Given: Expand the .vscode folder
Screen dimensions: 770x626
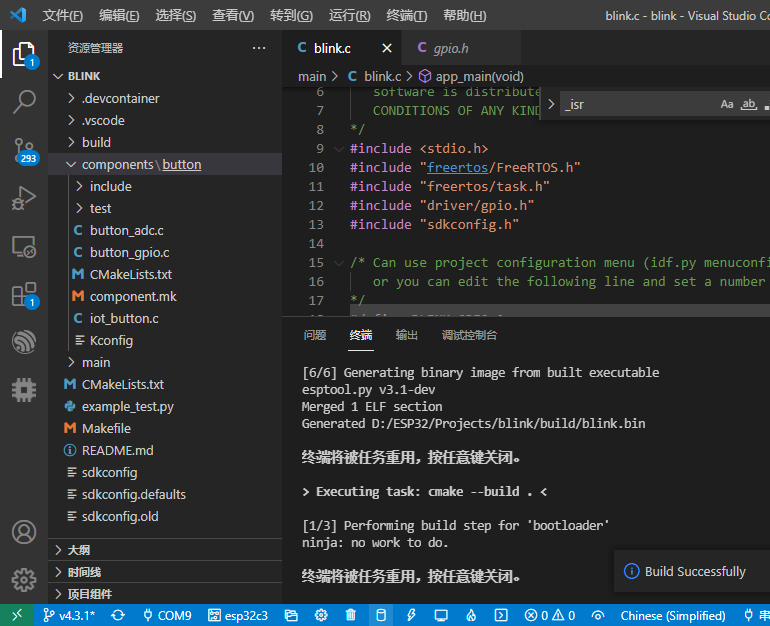Looking at the screenshot, I should click(x=165, y=120).
